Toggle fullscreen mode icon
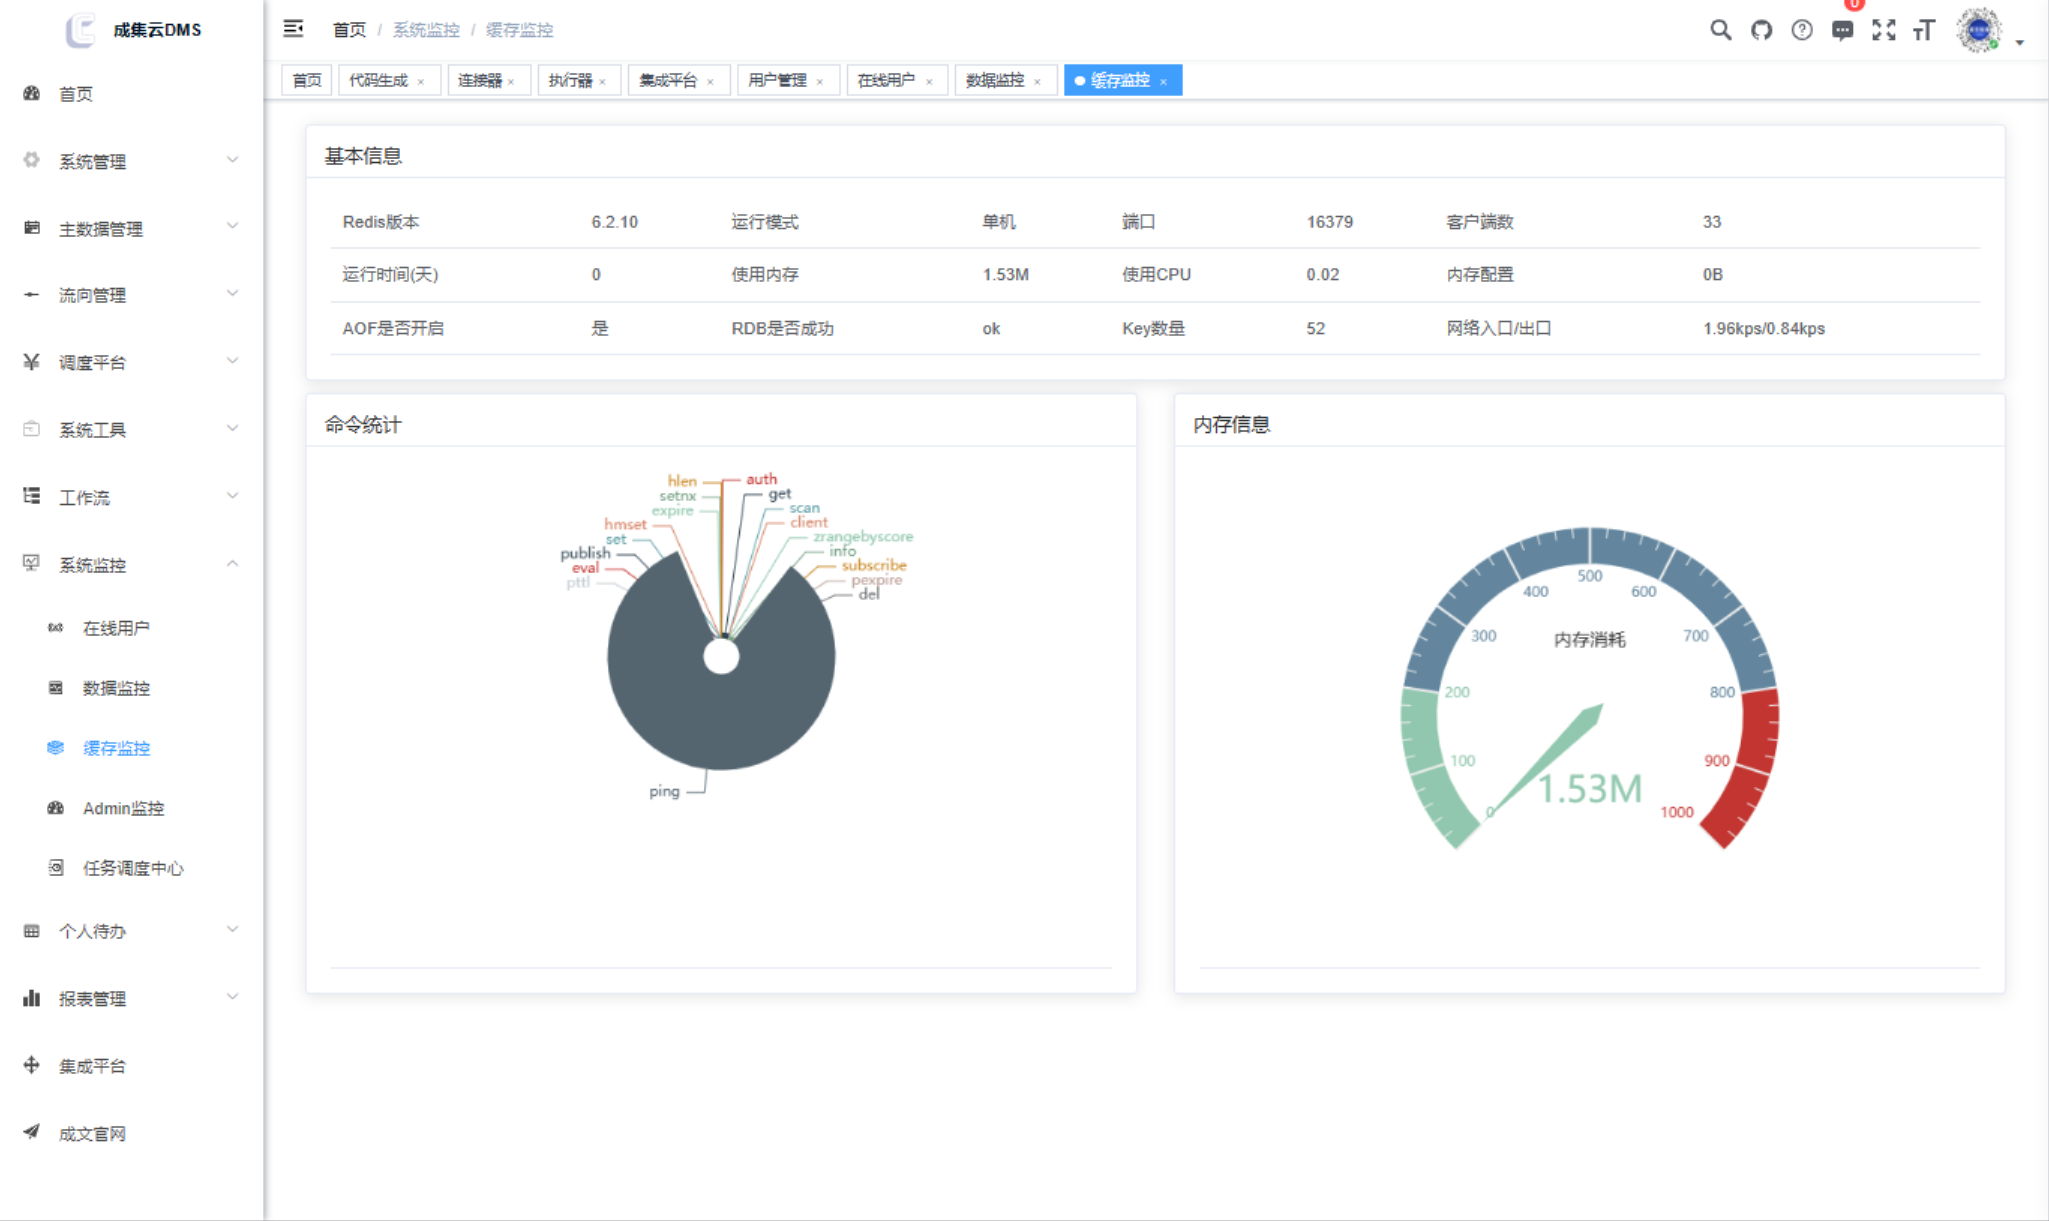 (1884, 30)
